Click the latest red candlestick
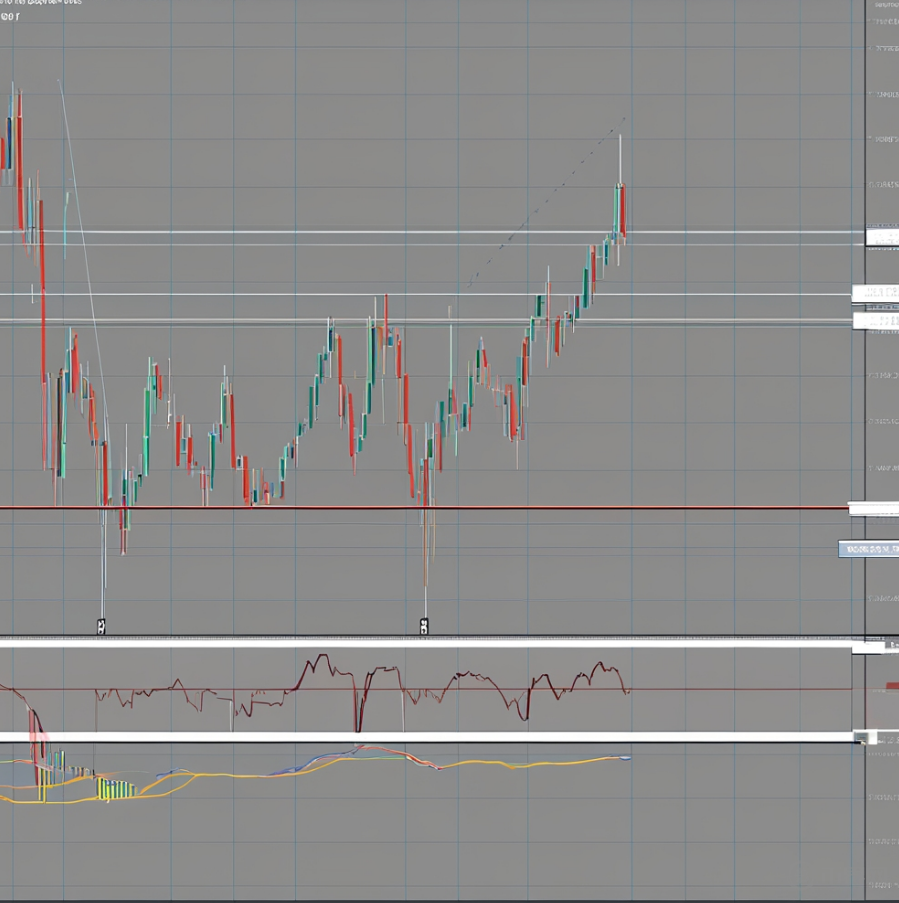This screenshot has width=899, height=903. [622, 212]
